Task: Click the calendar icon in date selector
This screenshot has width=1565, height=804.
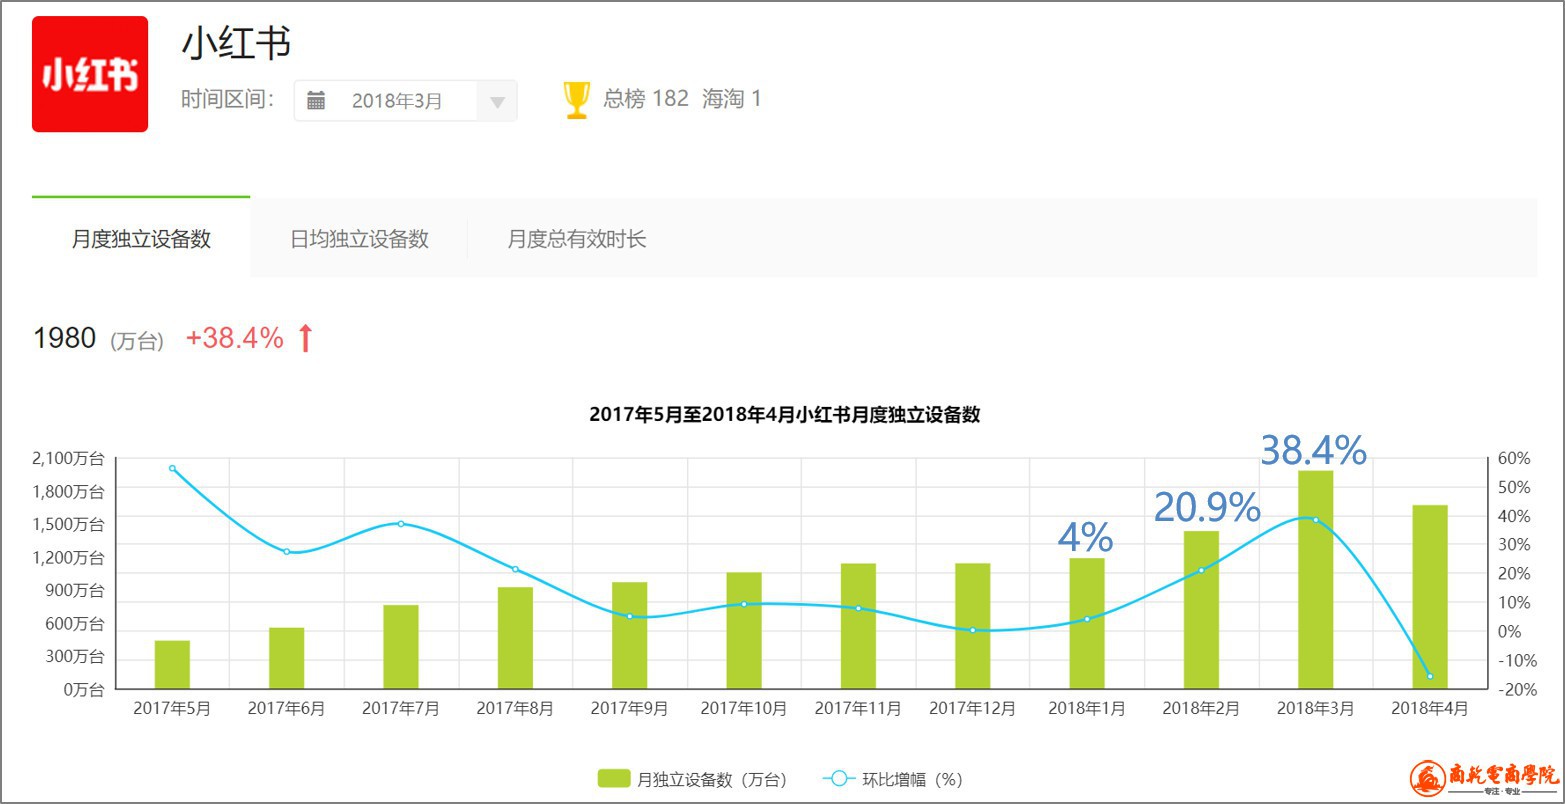Action: pyautogui.click(x=316, y=100)
